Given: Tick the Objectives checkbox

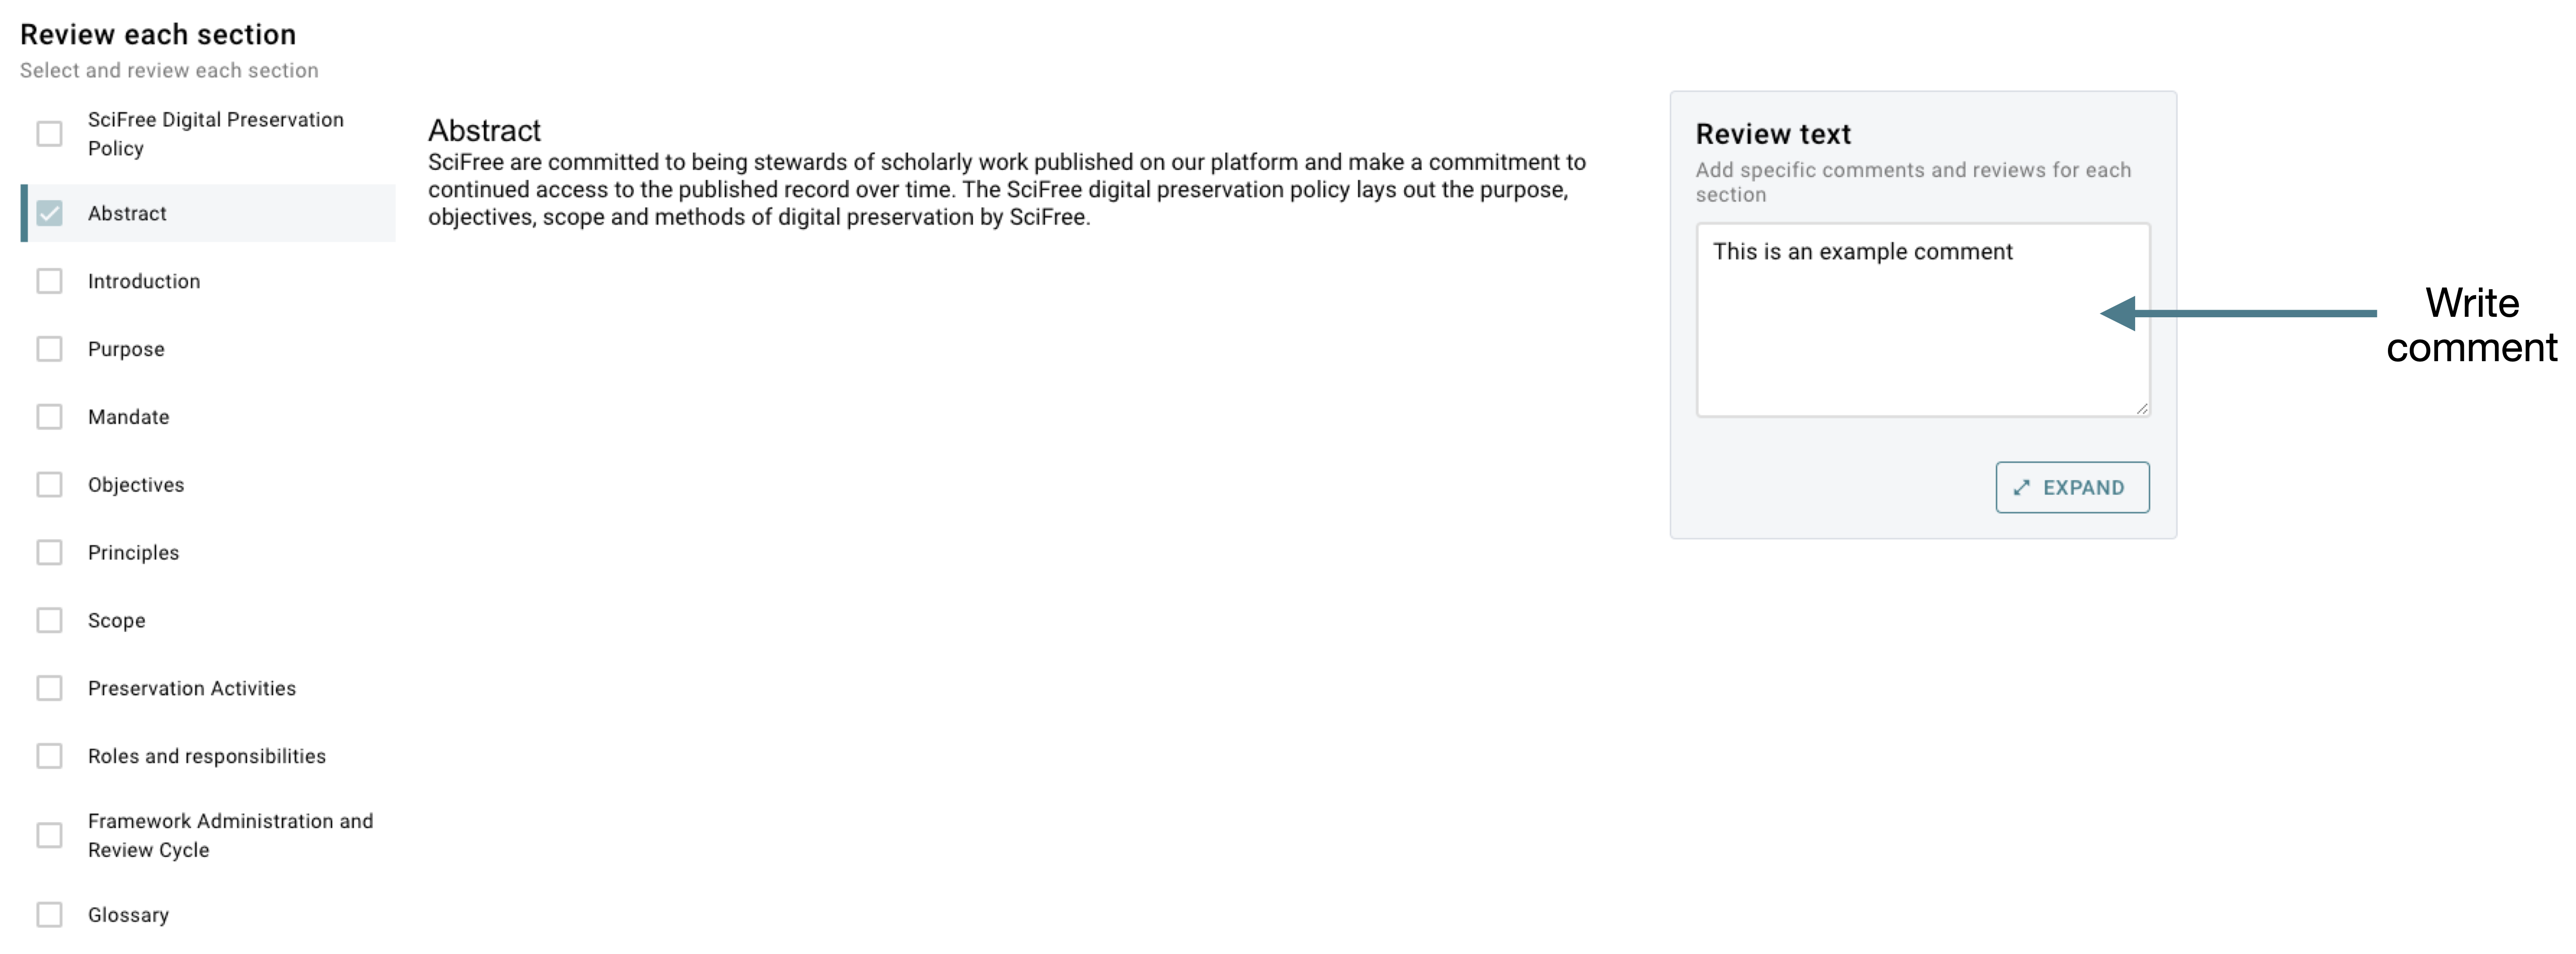Looking at the screenshot, I should 49,485.
